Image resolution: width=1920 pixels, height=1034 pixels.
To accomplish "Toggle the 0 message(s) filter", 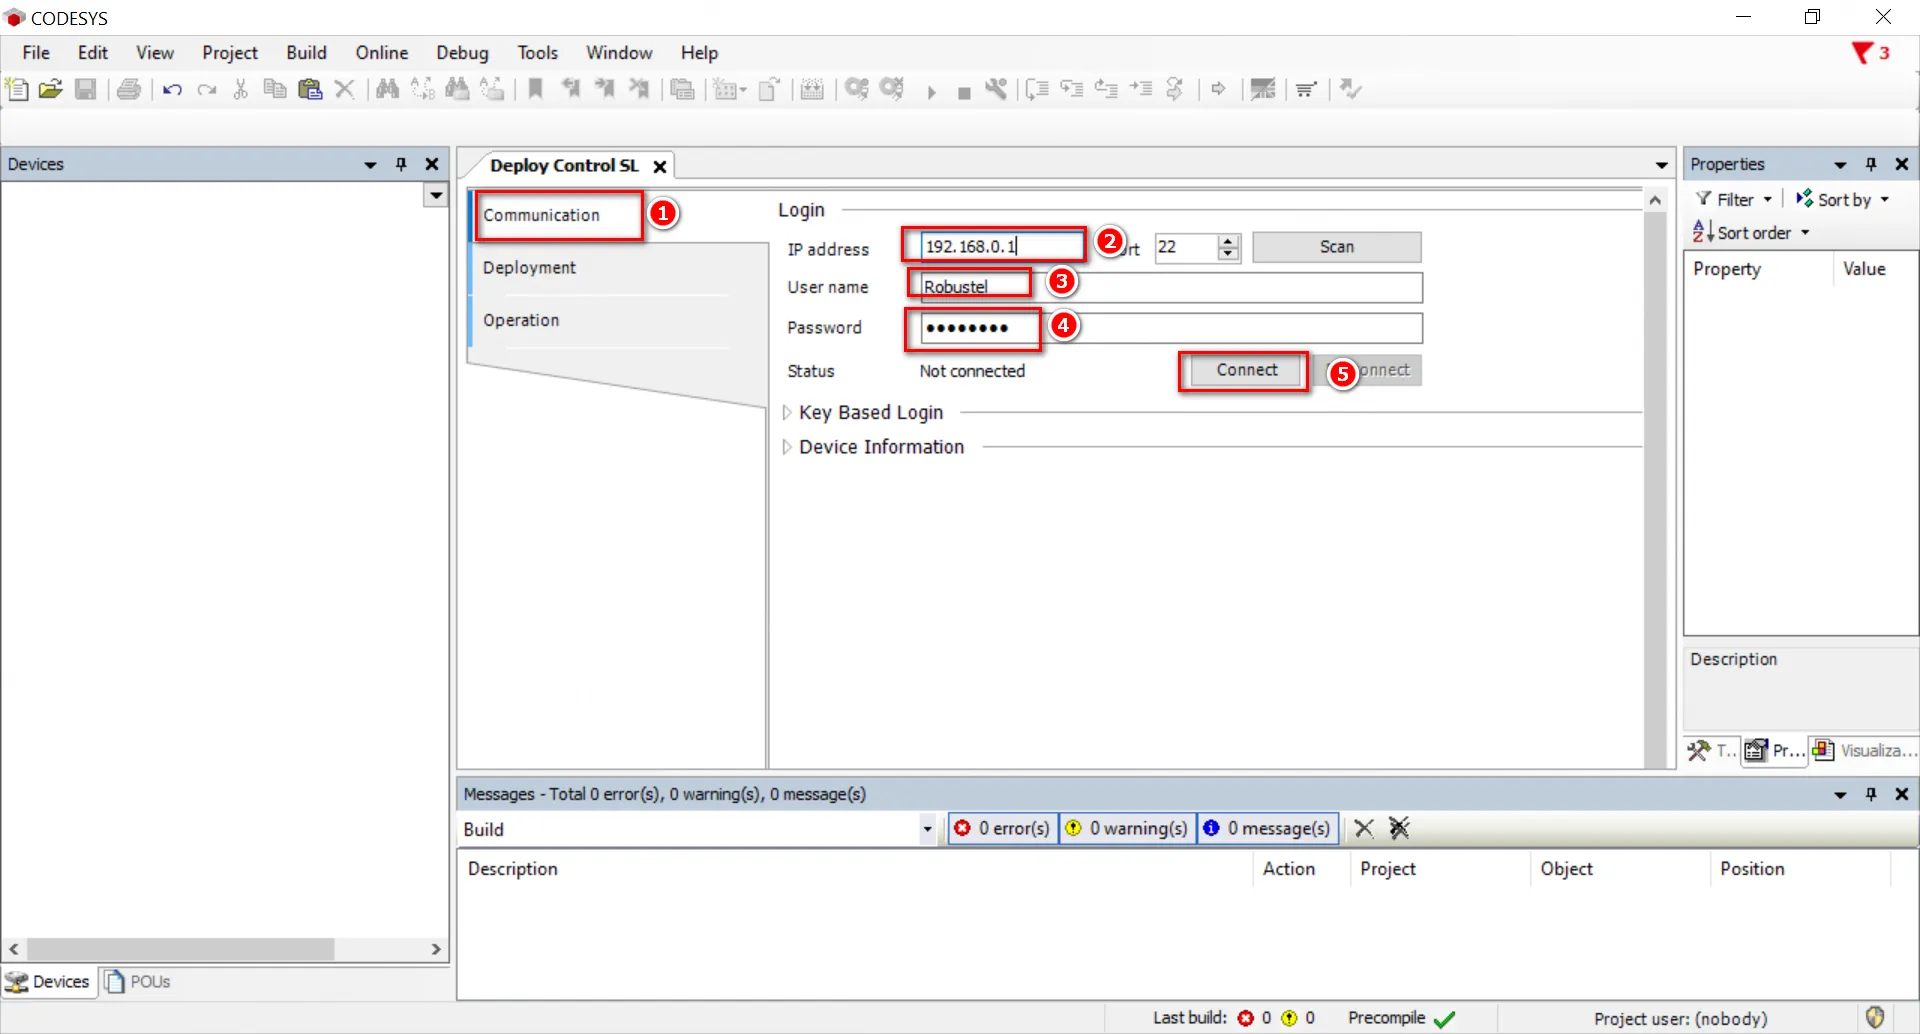I will [x=1267, y=828].
